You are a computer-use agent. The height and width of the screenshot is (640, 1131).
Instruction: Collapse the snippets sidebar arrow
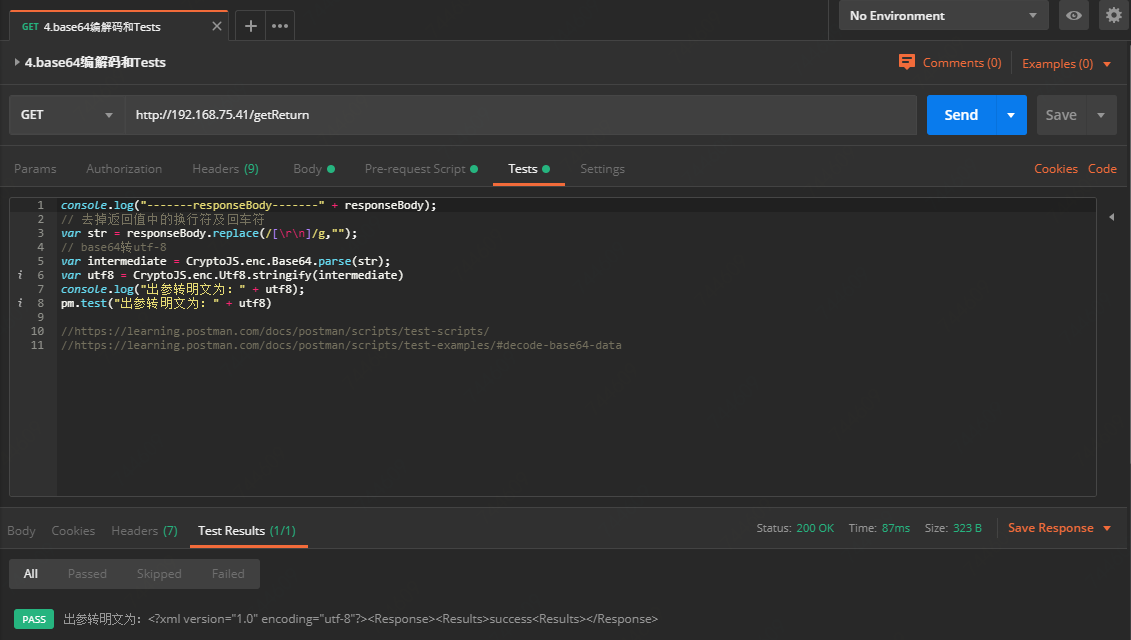[1112, 217]
